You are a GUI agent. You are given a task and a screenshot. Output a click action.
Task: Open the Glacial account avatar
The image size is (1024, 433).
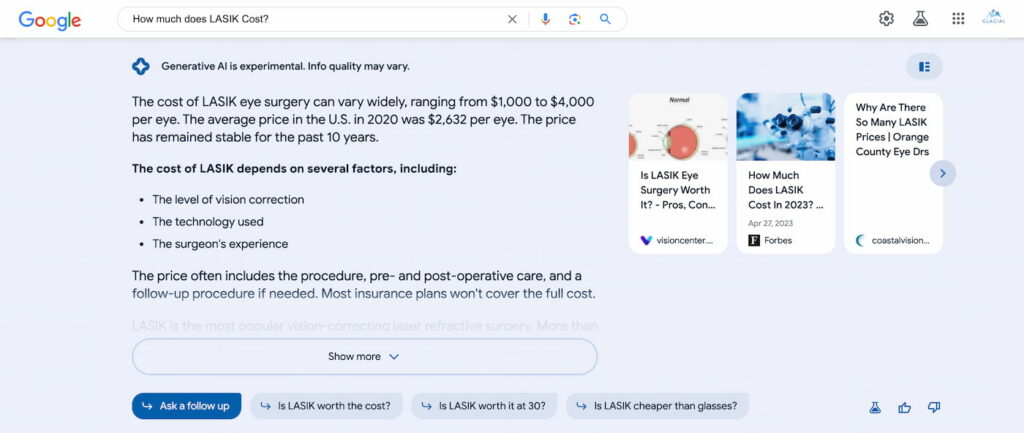click(993, 18)
